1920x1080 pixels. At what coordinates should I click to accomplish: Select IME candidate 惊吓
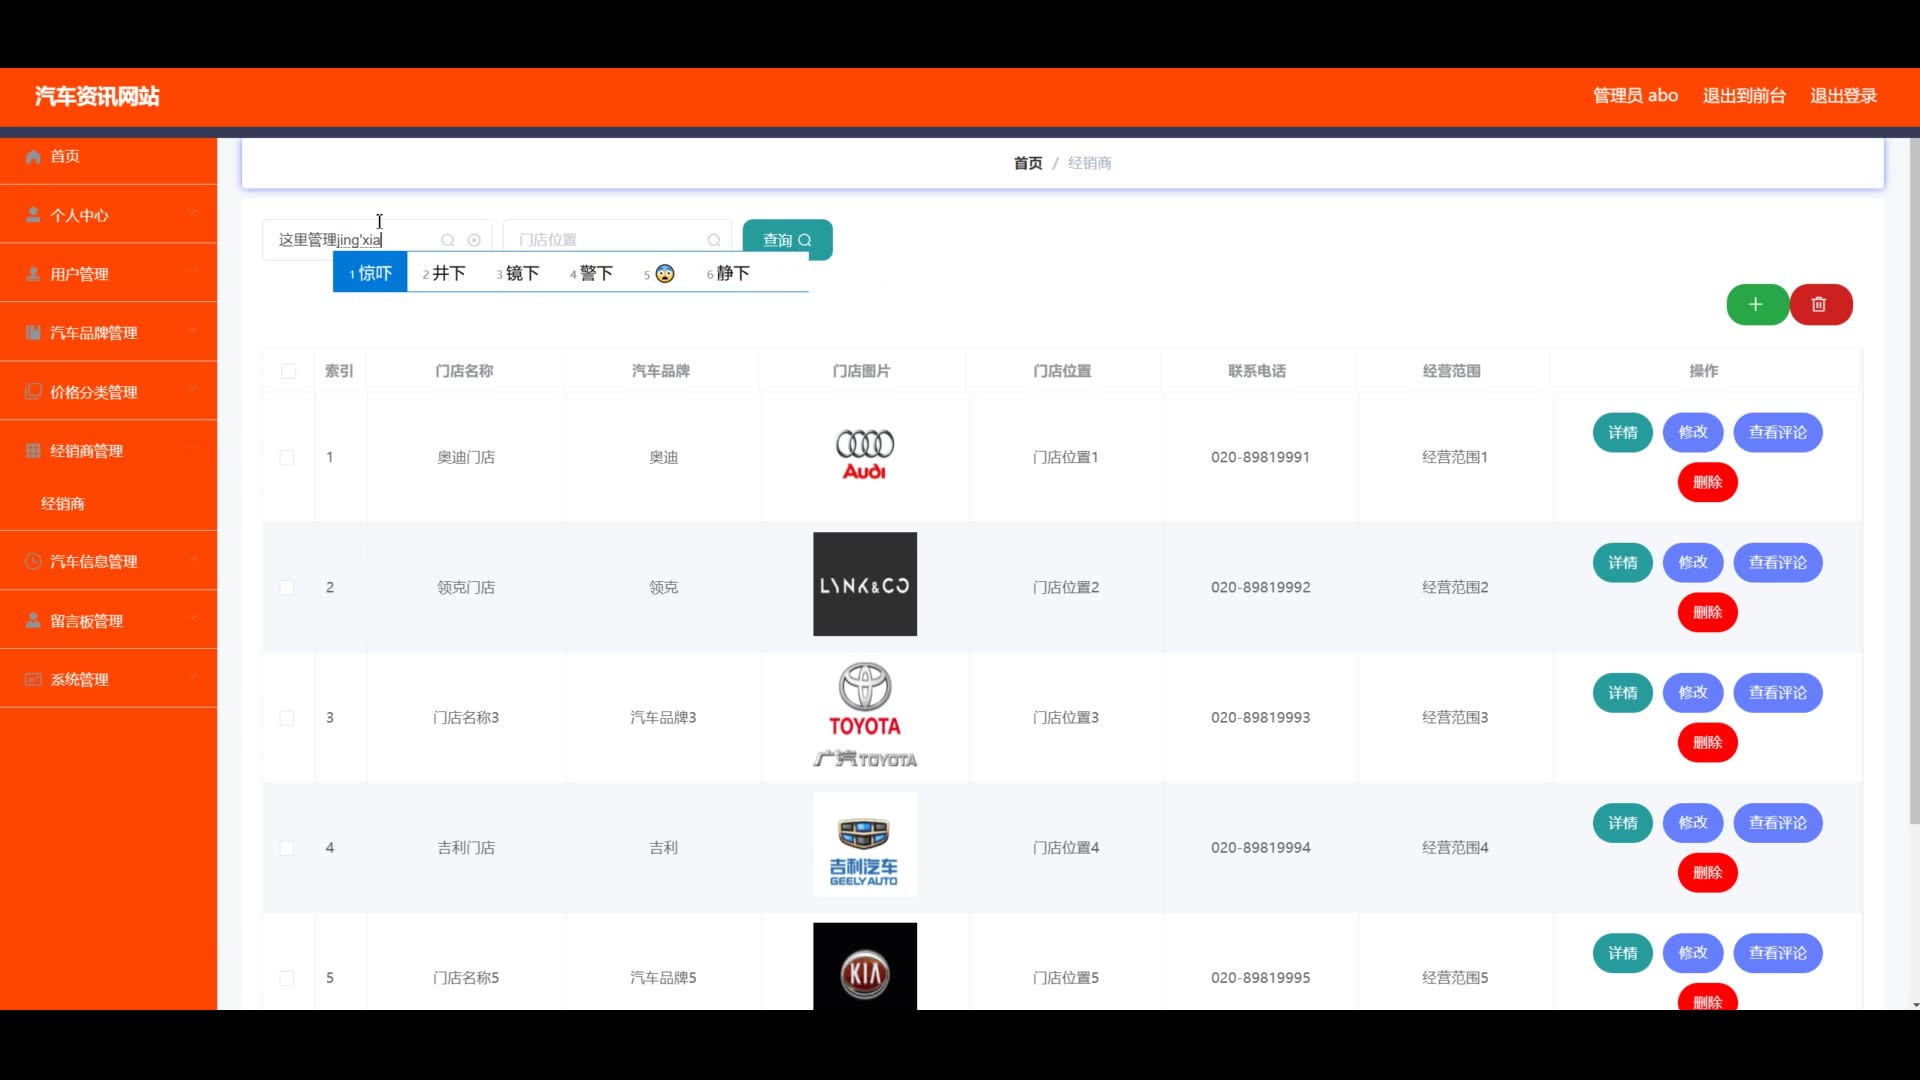pos(370,273)
